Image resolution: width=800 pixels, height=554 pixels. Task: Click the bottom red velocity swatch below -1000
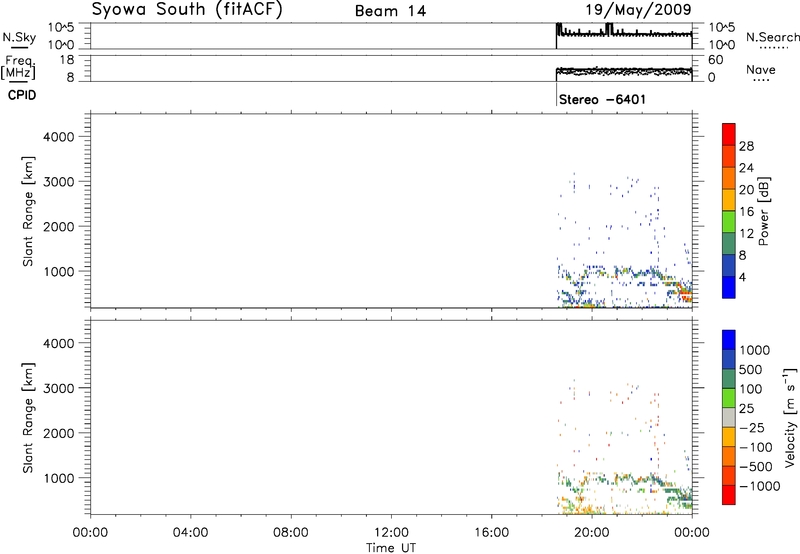click(x=729, y=495)
